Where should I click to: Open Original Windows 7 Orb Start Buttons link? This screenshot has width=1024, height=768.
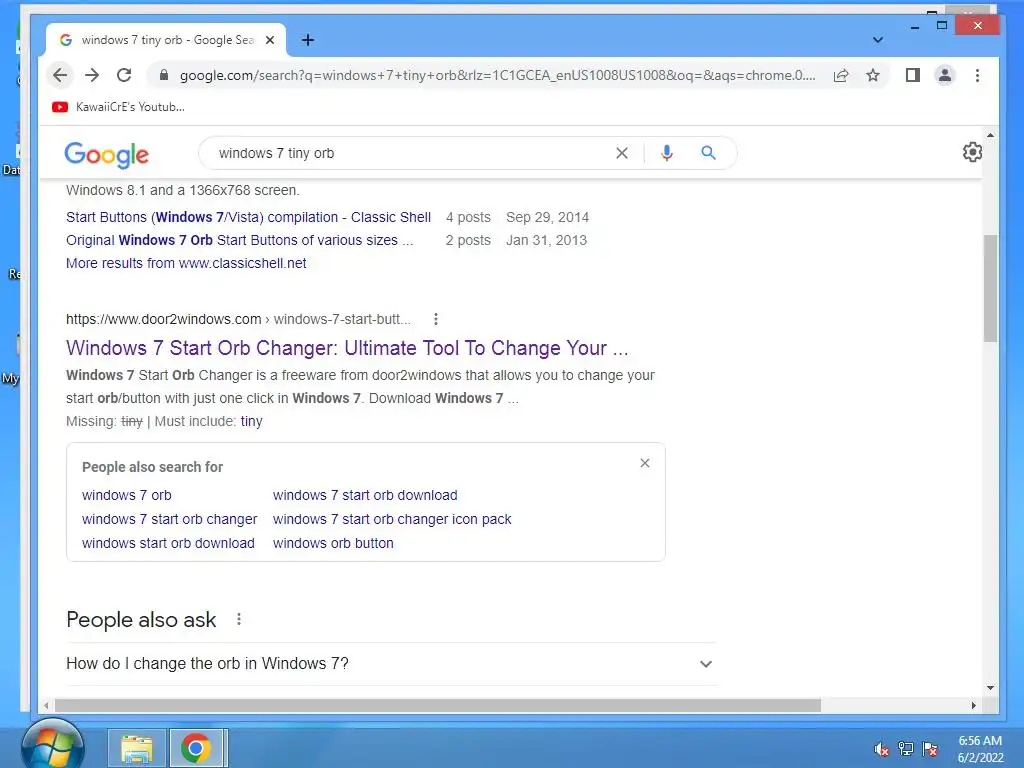point(239,240)
